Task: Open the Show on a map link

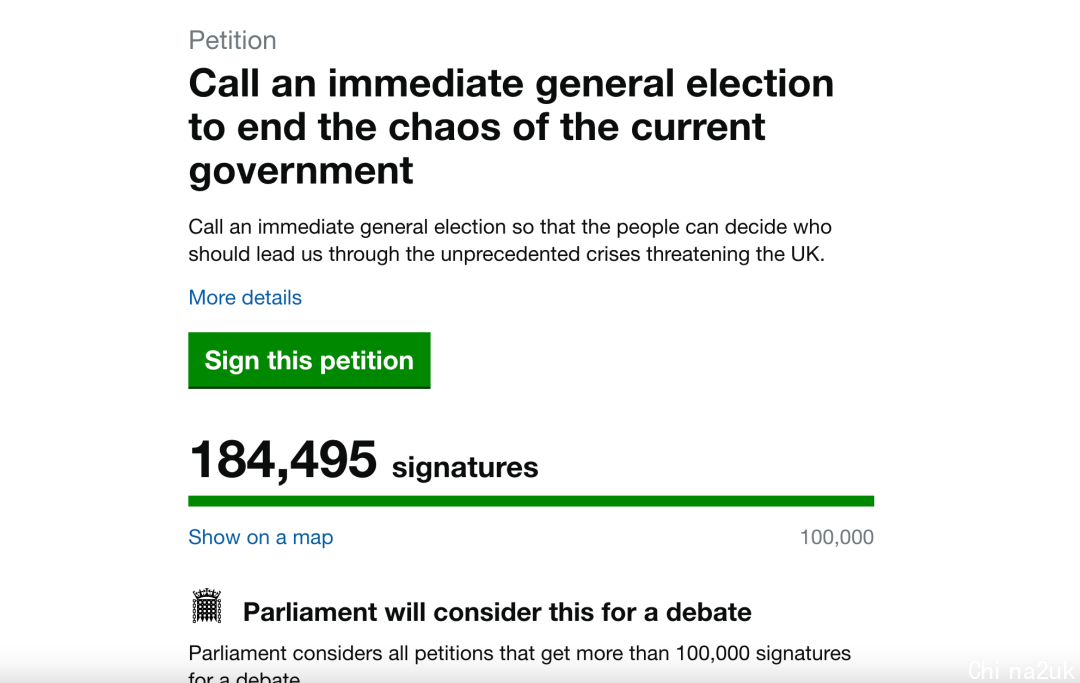Action: click(260, 537)
